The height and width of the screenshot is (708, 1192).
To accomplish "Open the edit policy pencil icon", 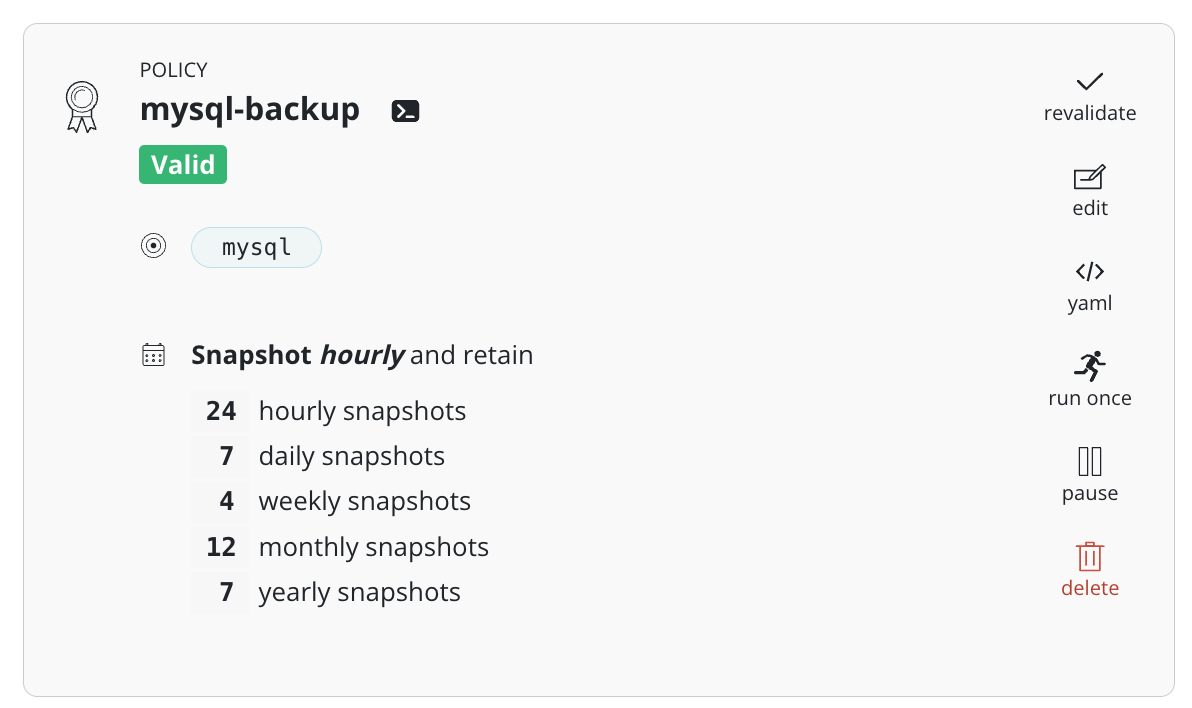I will tap(1089, 178).
